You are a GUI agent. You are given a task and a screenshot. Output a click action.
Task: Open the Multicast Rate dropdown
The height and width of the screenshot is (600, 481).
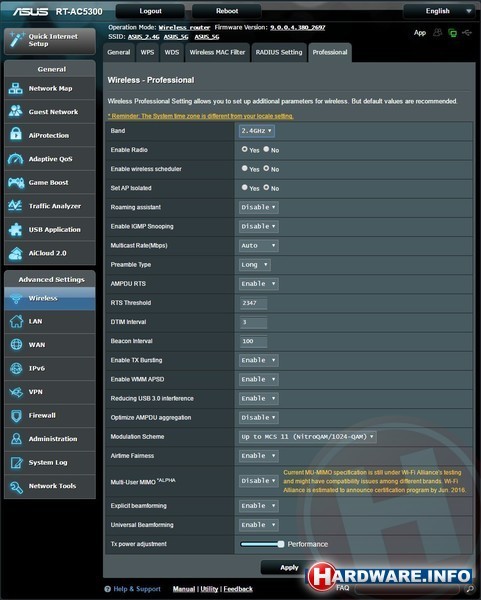(x=258, y=245)
